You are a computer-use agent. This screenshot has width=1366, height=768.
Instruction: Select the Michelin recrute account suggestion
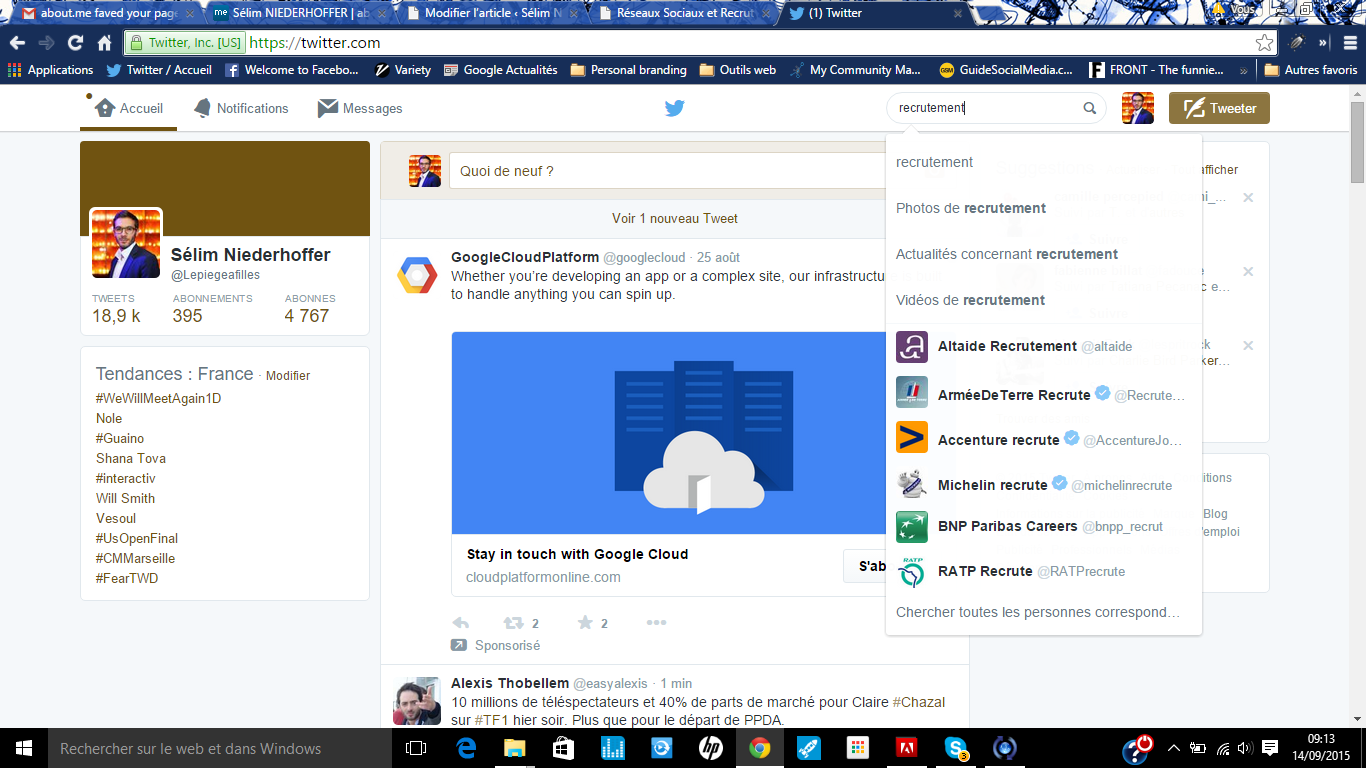pyautogui.click(x=1043, y=485)
